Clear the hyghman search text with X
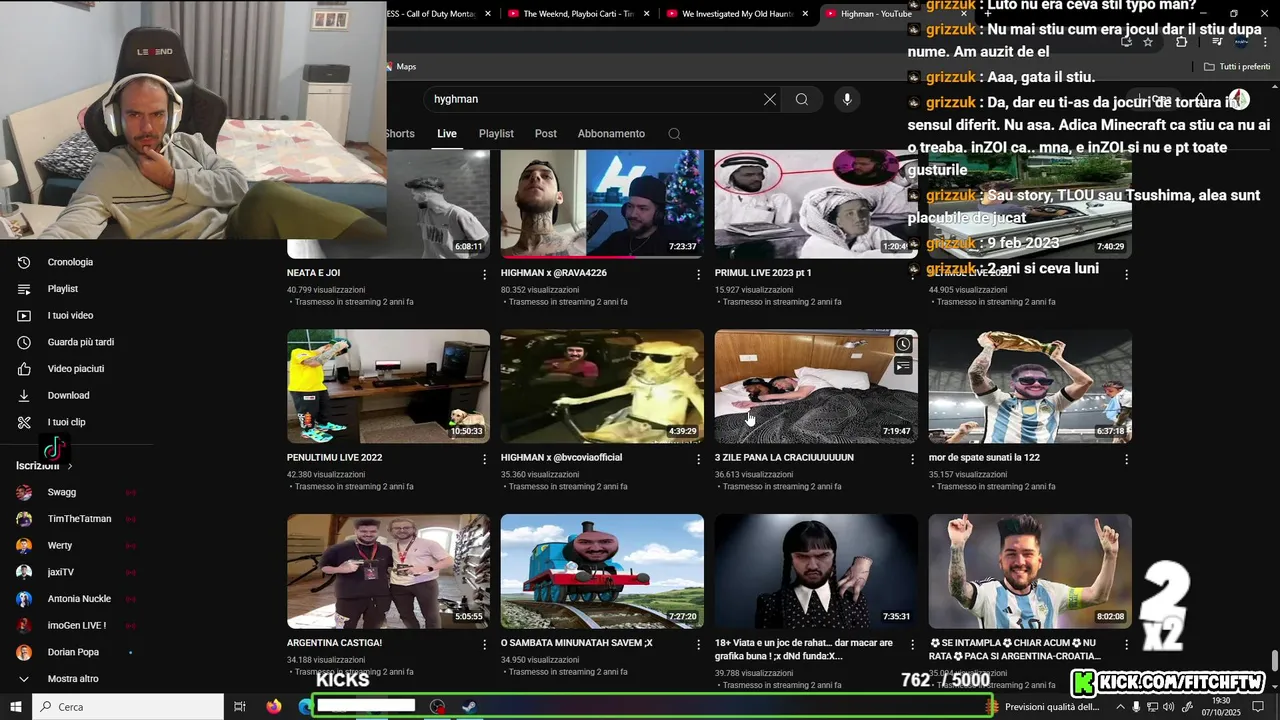 pyautogui.click(x=770, y=99)
